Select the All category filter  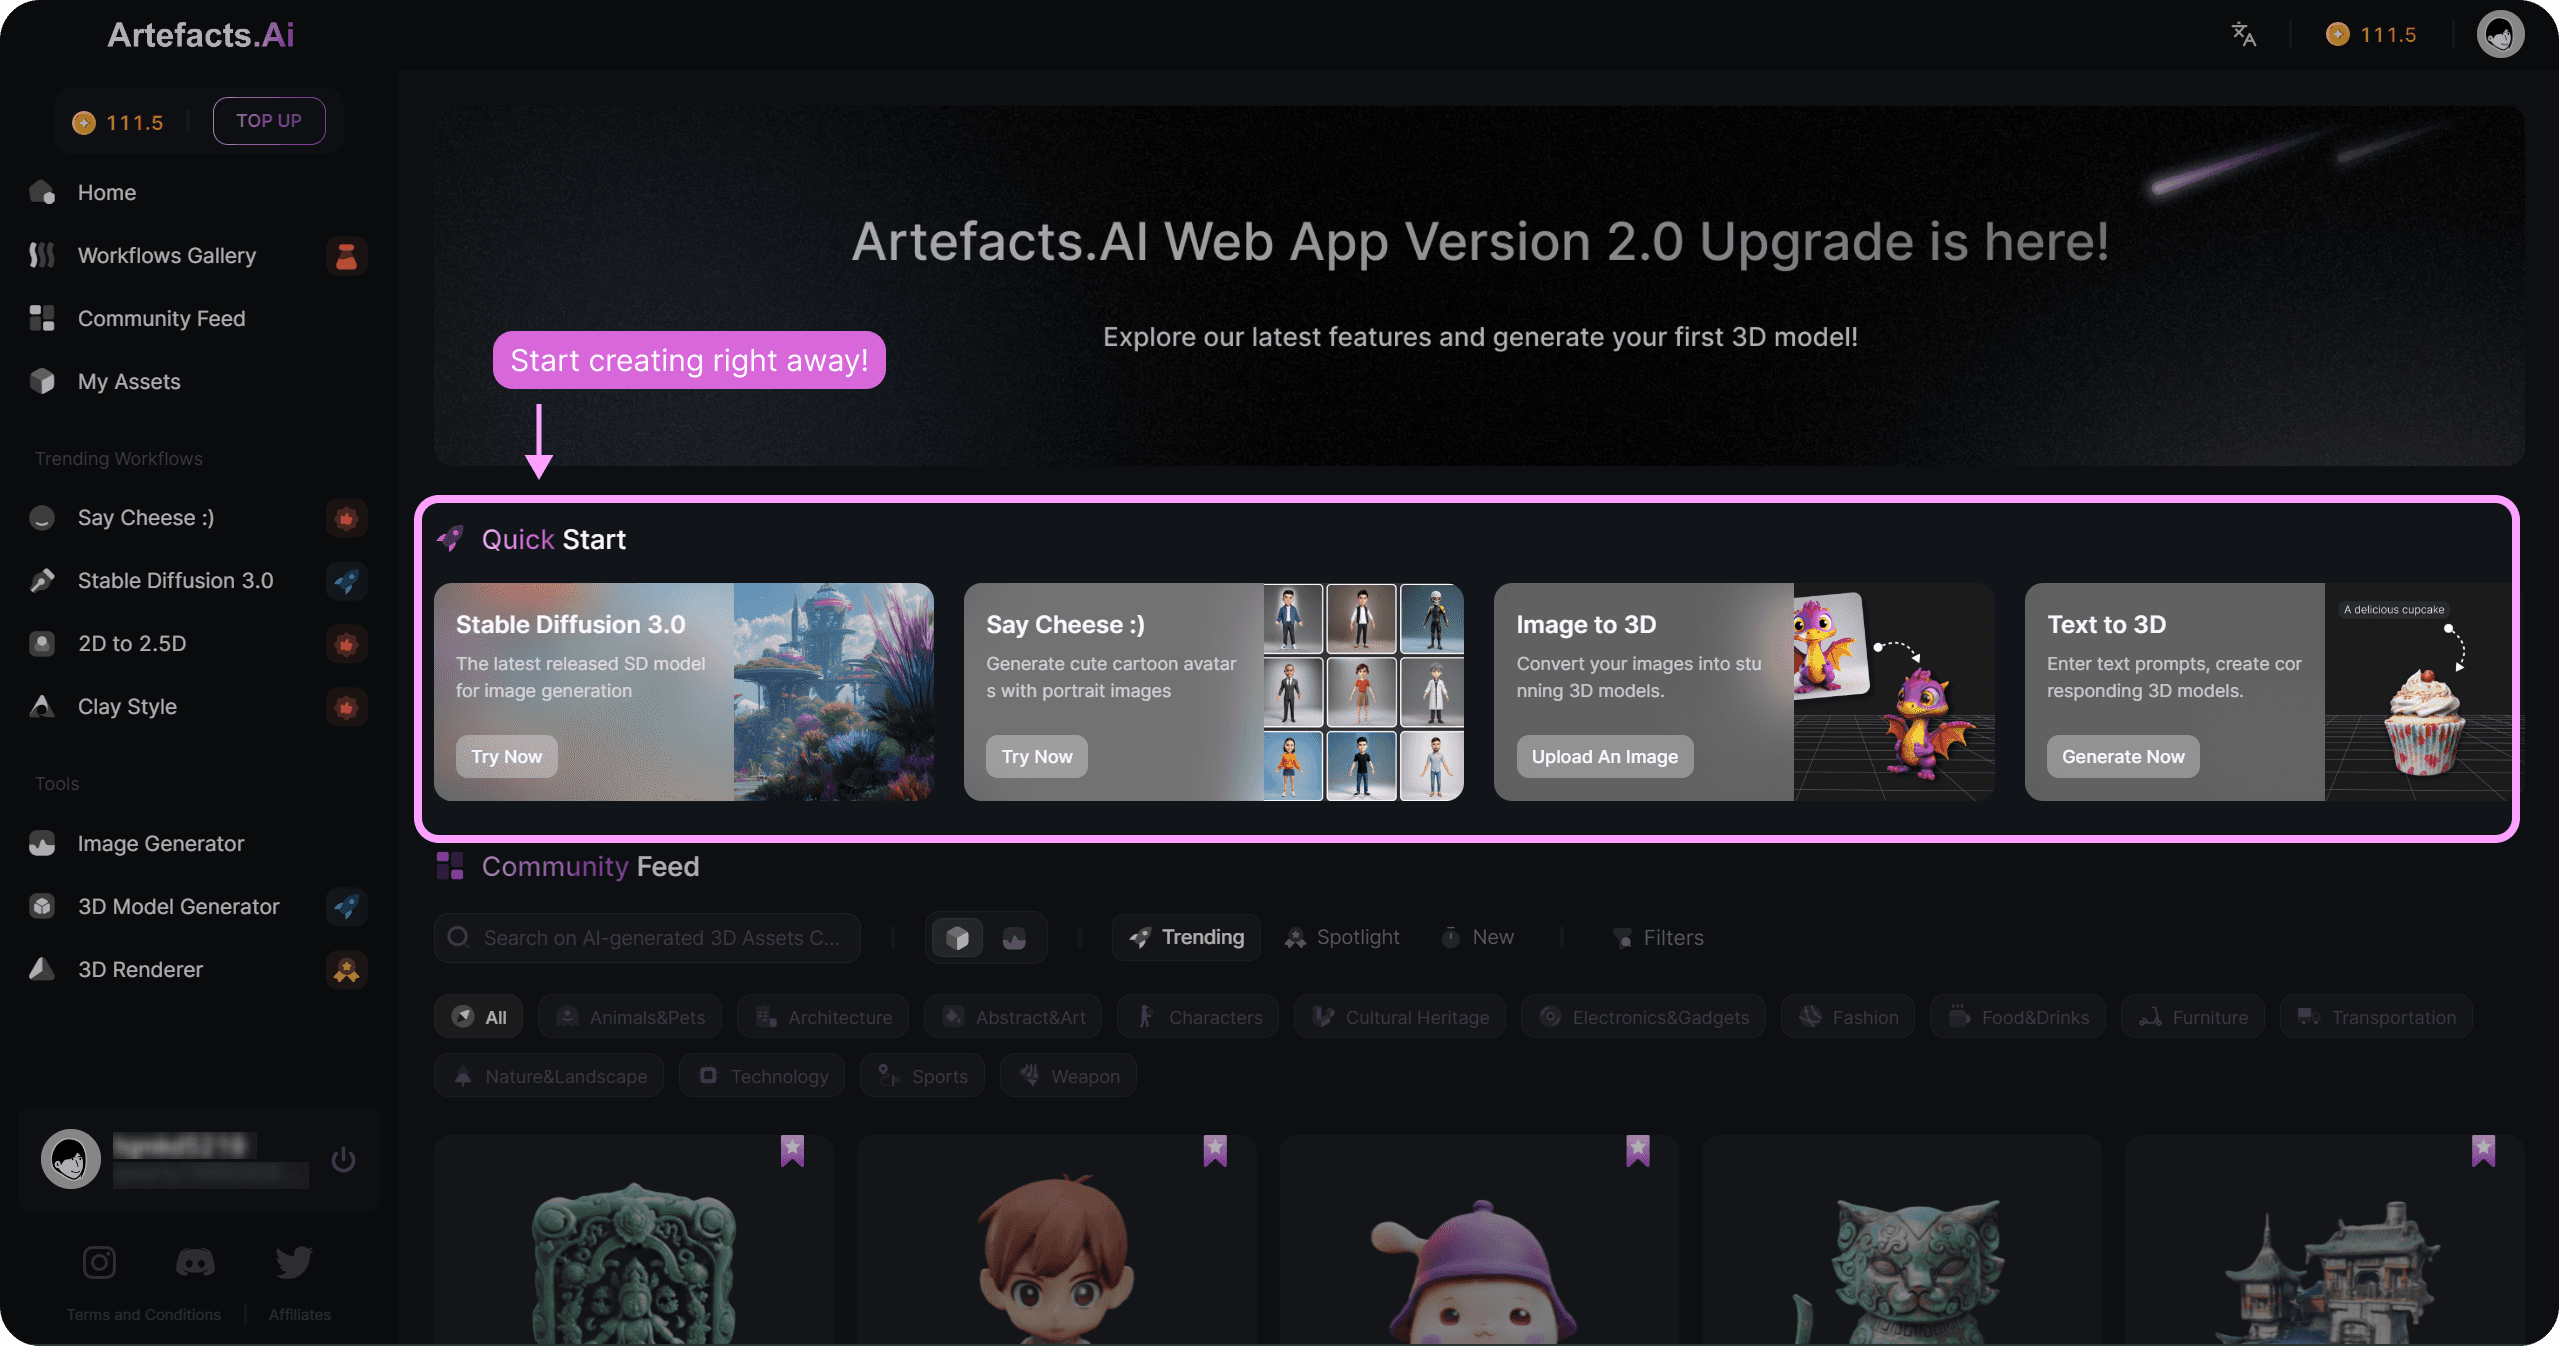(x=480, y=1017)
